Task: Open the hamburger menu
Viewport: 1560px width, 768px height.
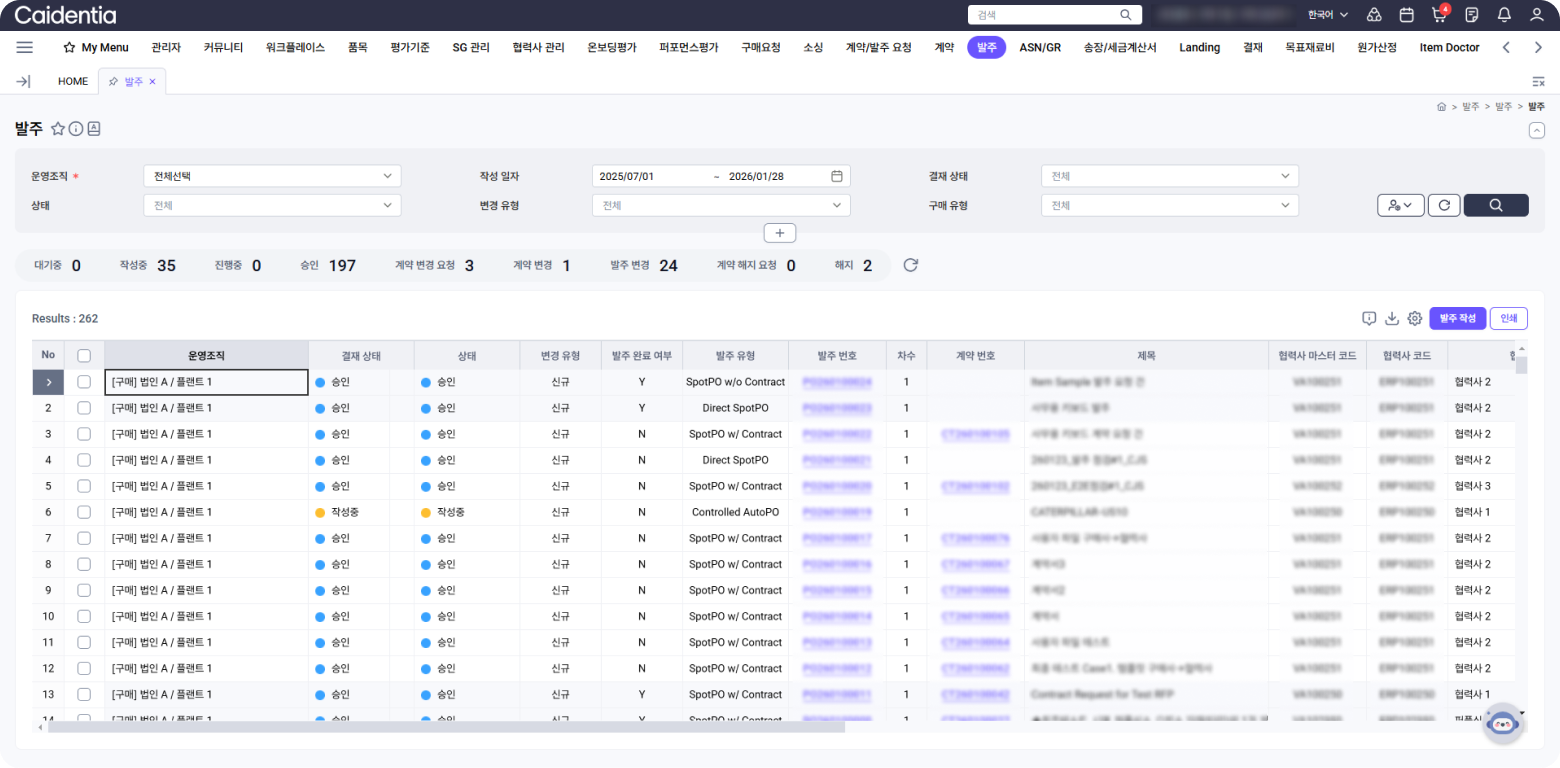Action: [25, 47]
